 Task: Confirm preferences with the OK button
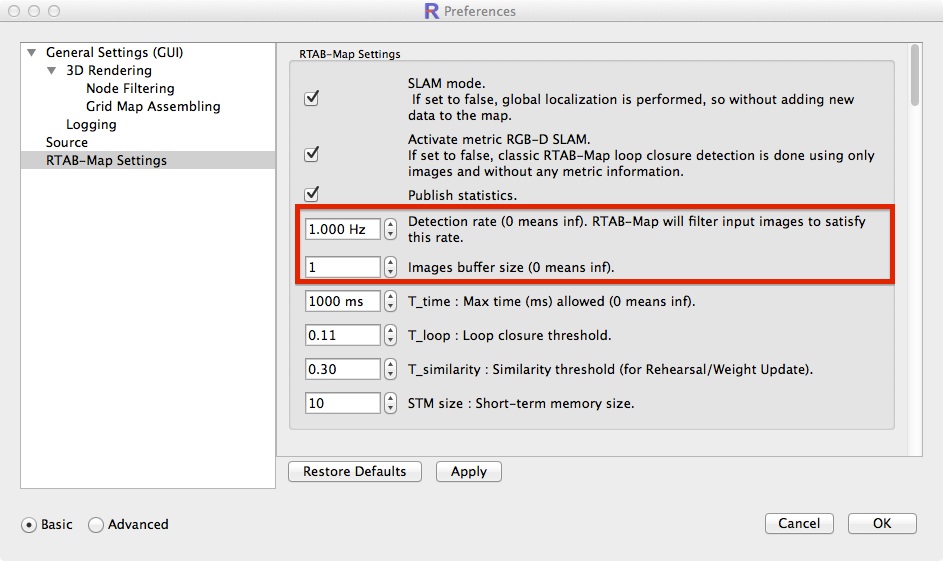tap(881, 523)
